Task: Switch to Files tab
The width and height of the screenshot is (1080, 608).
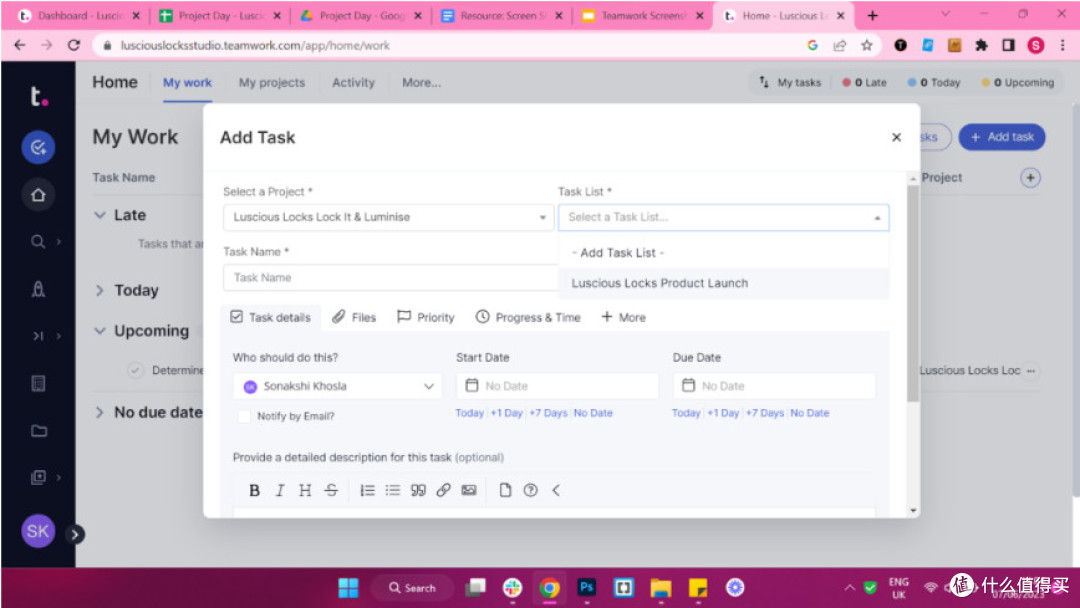Action: tap(354, 317)
